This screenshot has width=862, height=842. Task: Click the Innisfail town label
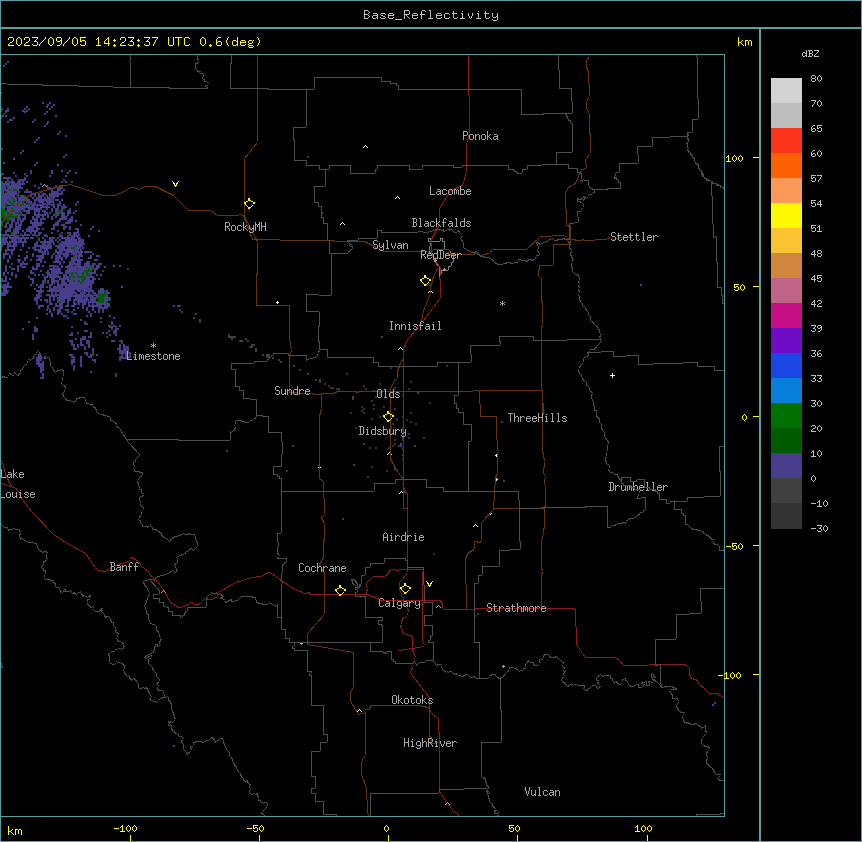pyautogui.click(x=415, y=326)
